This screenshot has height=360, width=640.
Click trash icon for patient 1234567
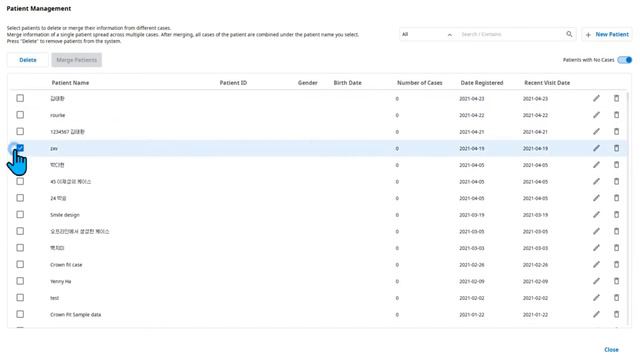click(616, 131)
